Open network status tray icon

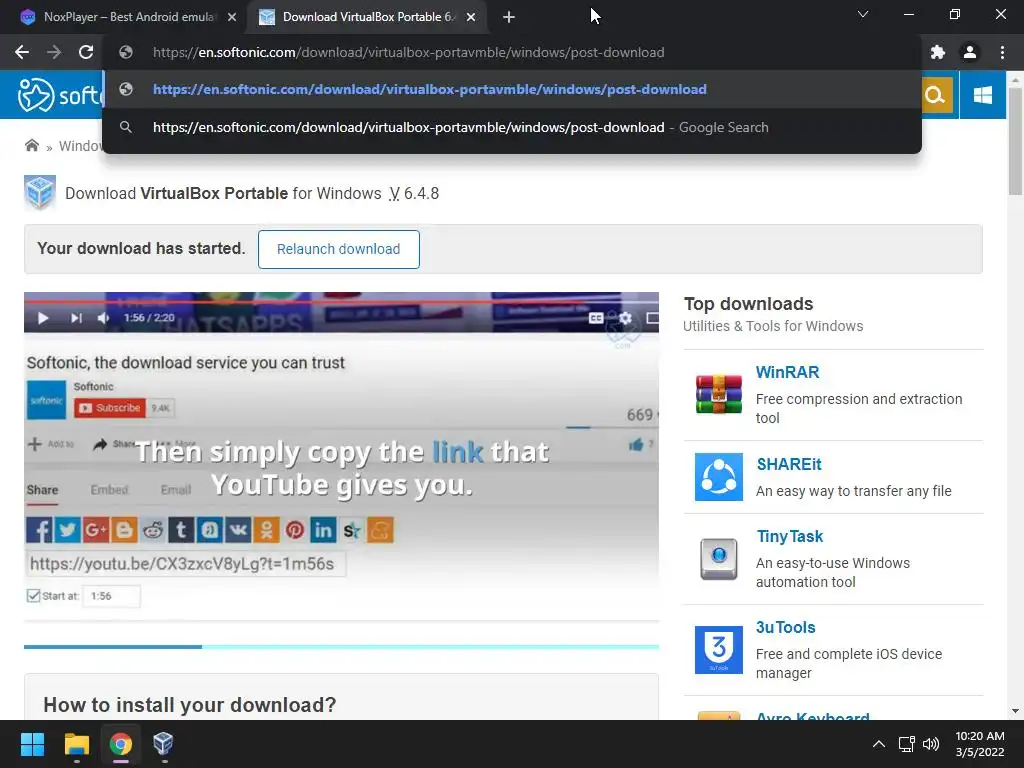(x=906, y=744)
